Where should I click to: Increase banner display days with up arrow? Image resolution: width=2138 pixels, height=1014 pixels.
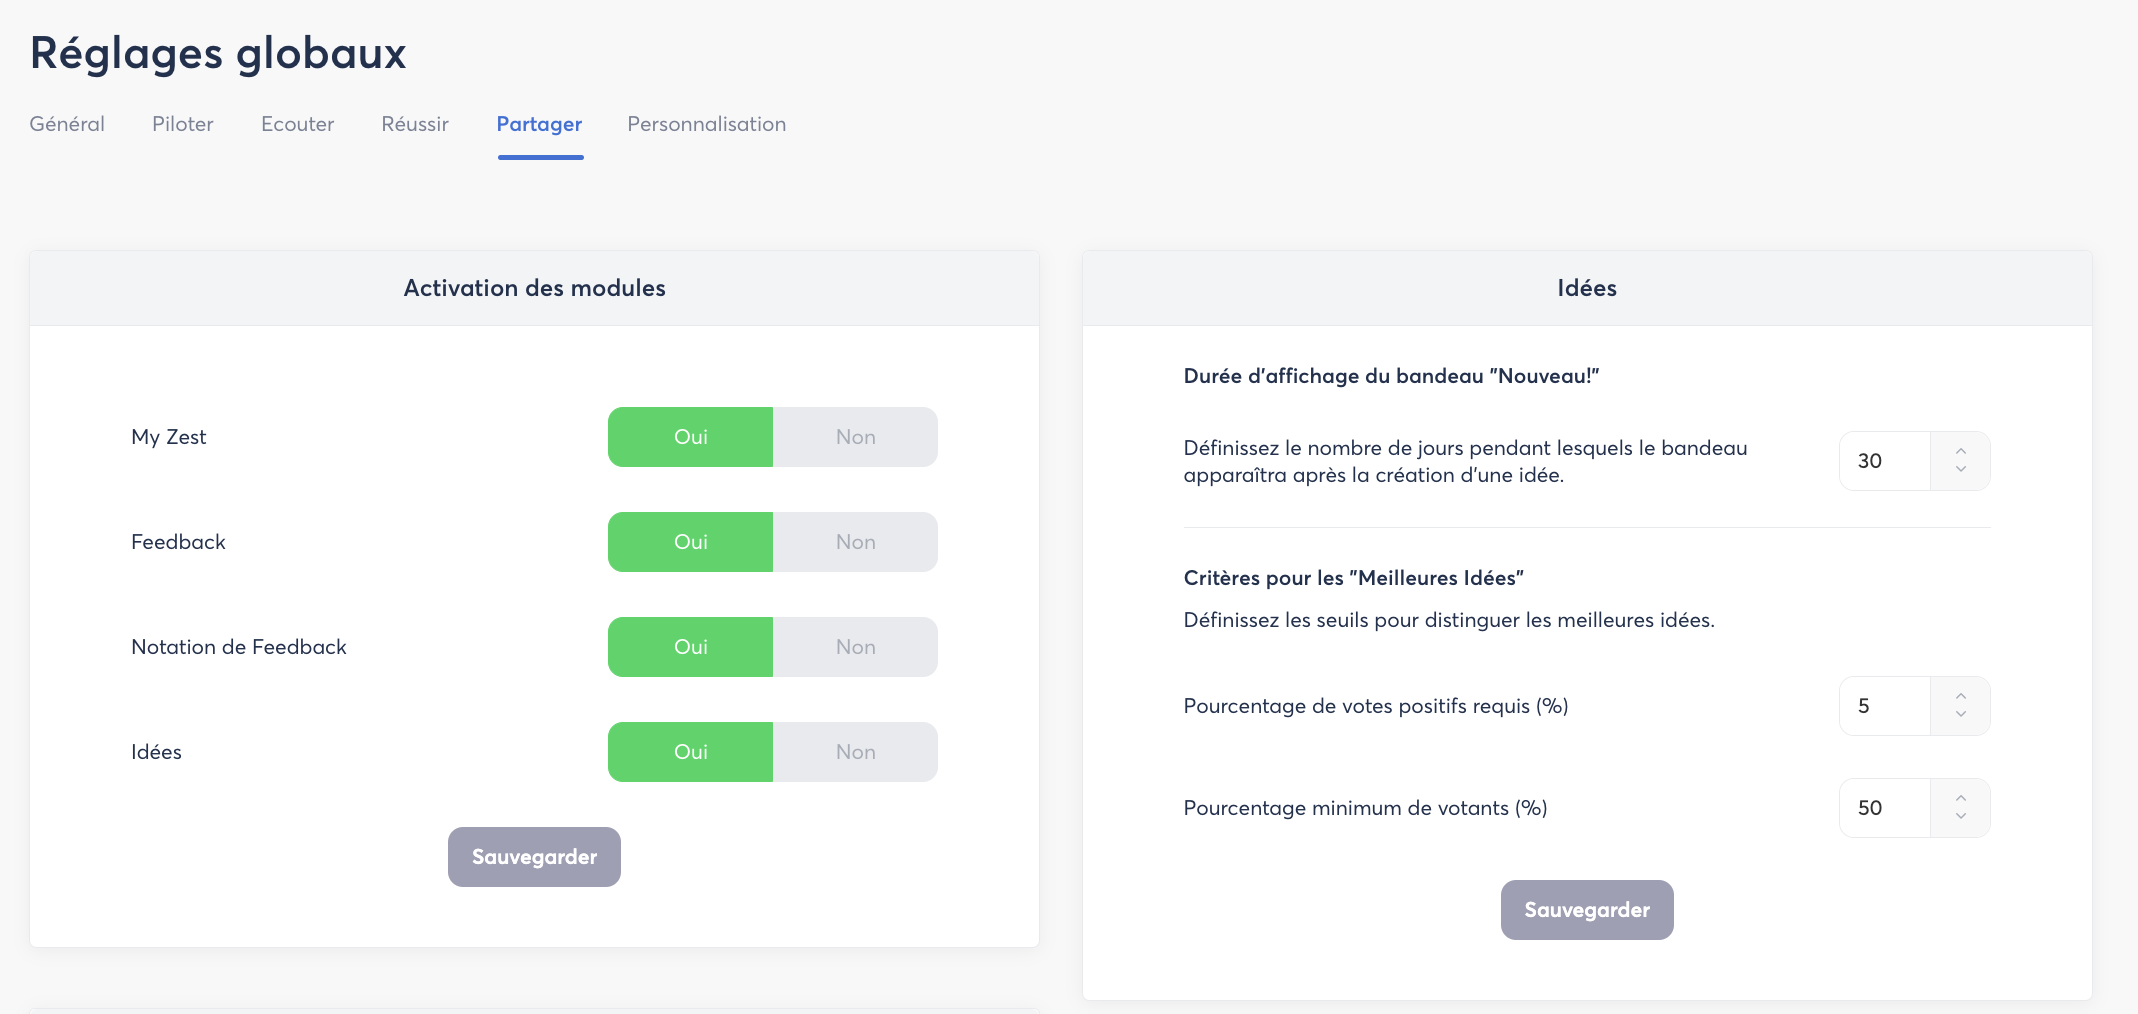[x=1960, y=451]
